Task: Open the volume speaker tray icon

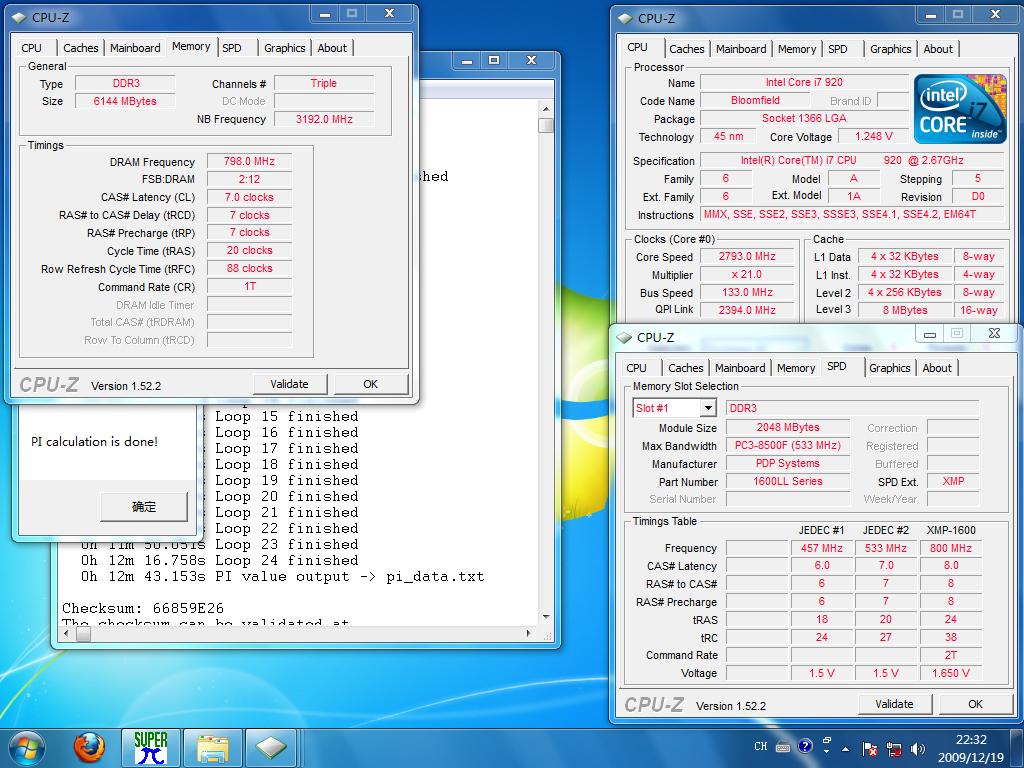Action: pos(918,749)
